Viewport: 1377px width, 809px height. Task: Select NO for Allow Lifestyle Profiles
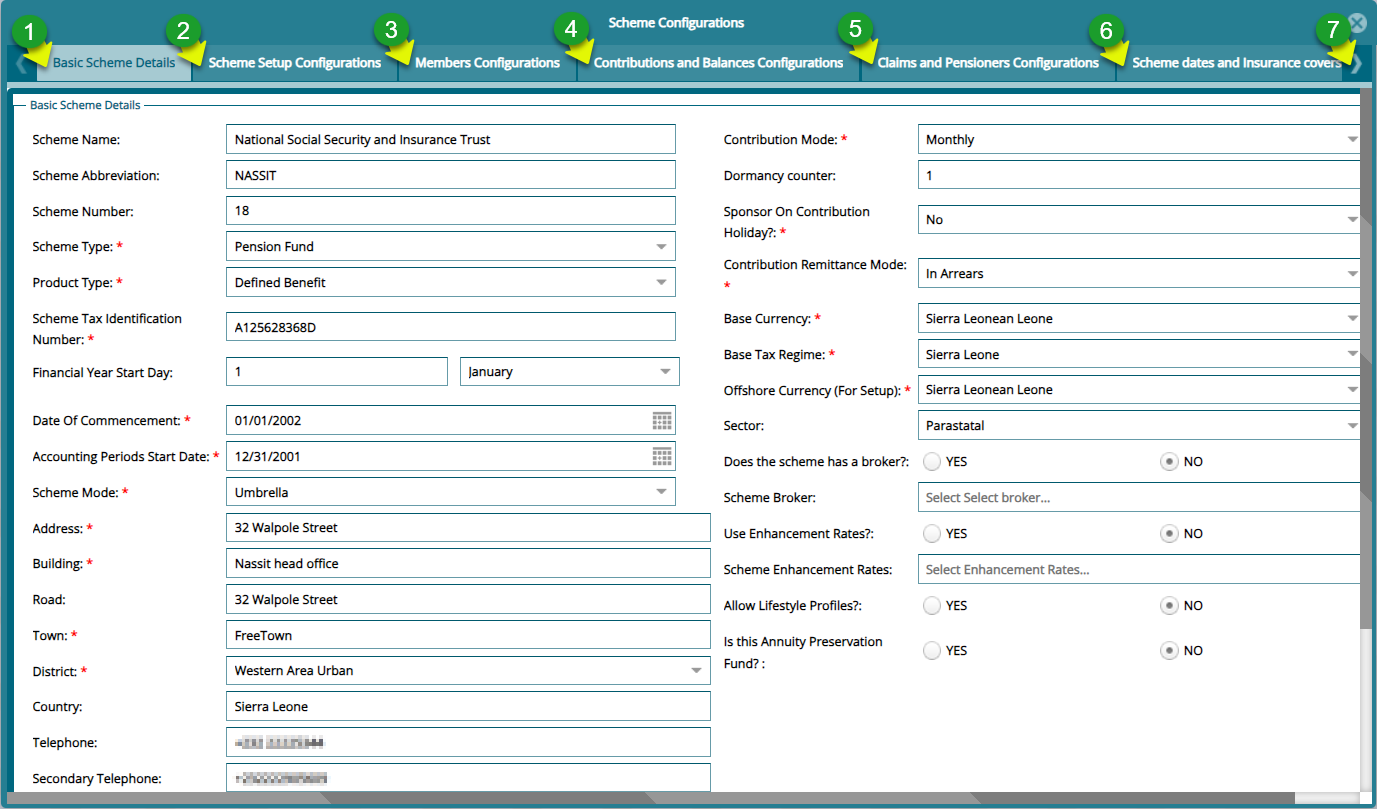(x=1168, y=606)
